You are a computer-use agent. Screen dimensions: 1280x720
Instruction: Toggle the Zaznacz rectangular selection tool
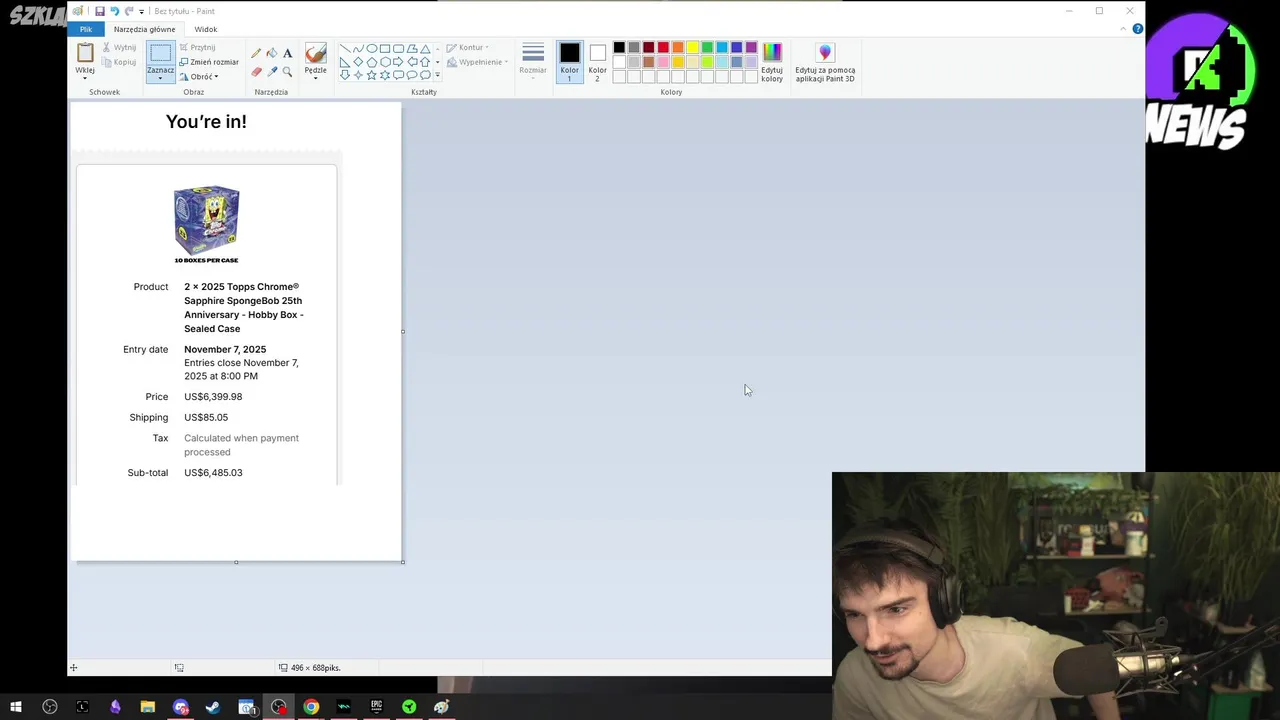(x=160, y=54)
